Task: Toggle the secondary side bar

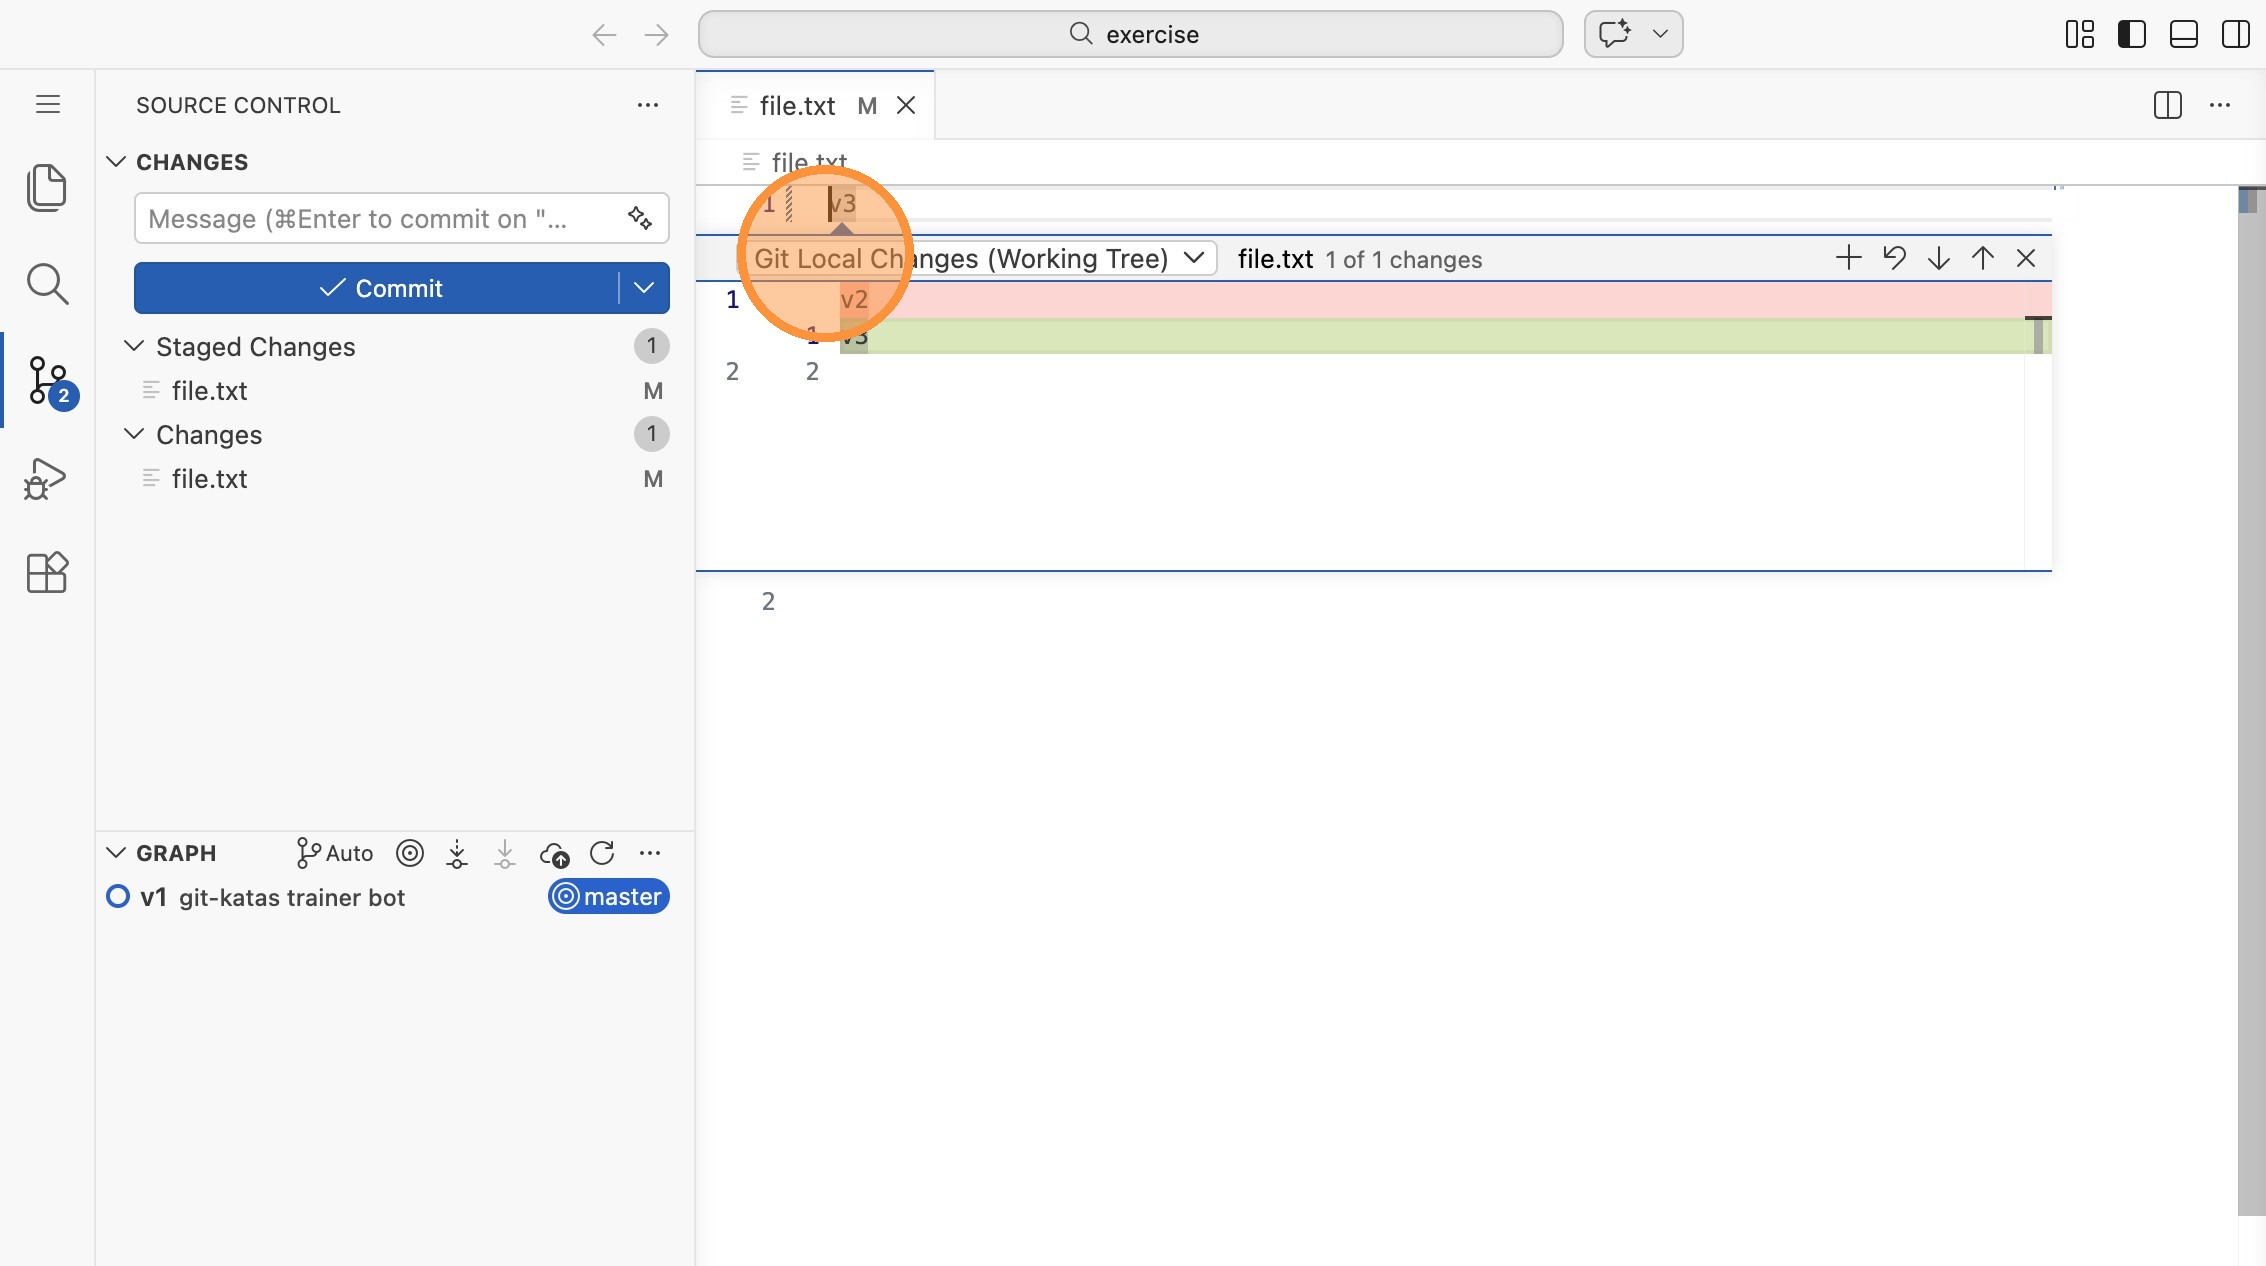Action: point(2235,34)
